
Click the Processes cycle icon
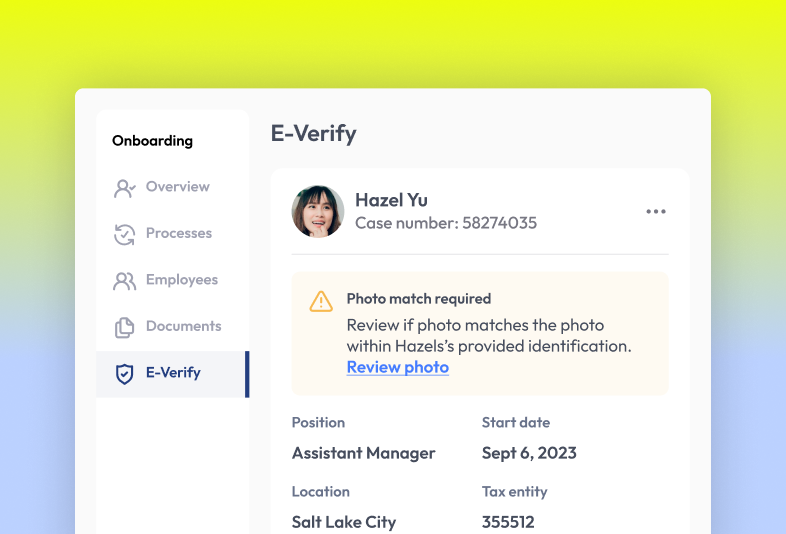(x=125, y=234)
